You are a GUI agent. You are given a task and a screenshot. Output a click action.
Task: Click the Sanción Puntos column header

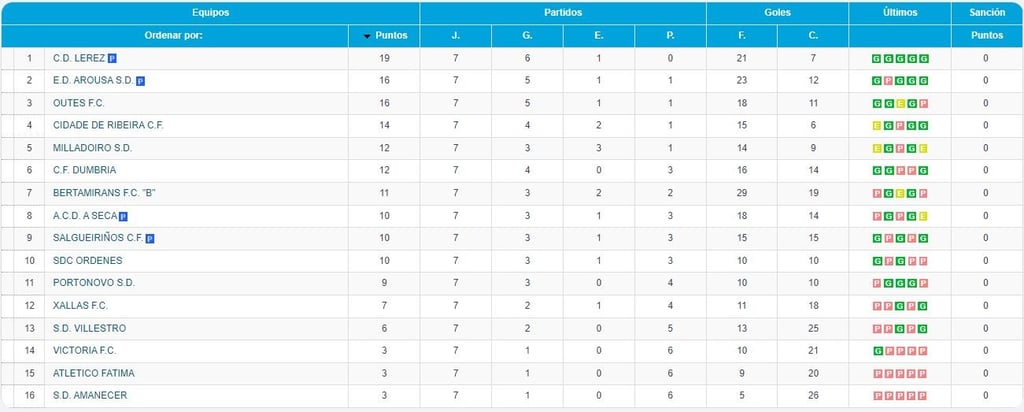click(986, 36)
